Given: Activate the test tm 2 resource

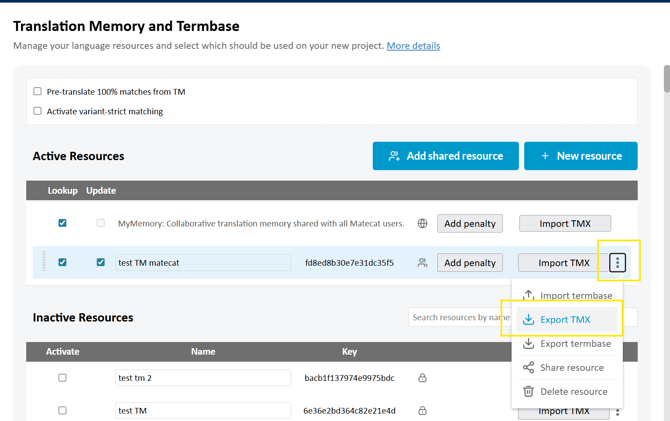Looking at the screenshot, I should (x=62, y=378).
